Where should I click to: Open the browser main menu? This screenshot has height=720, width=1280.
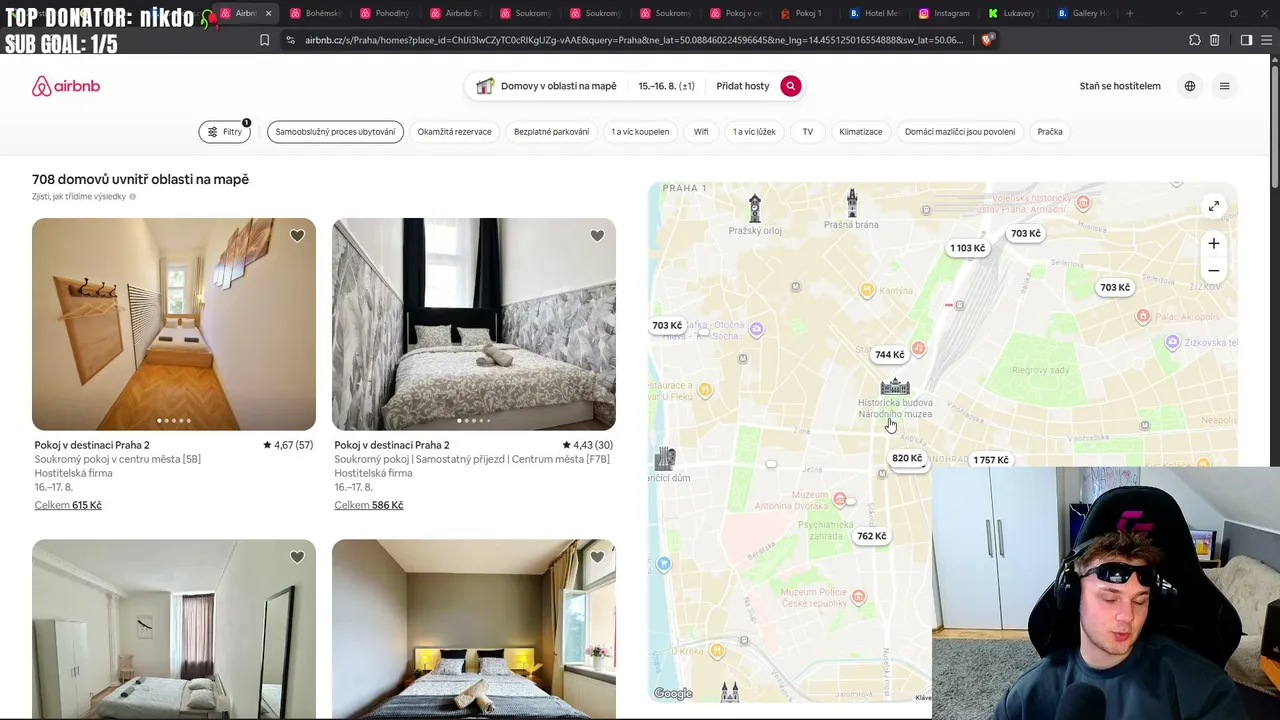pyautogui.click(x=1267, y=40)
